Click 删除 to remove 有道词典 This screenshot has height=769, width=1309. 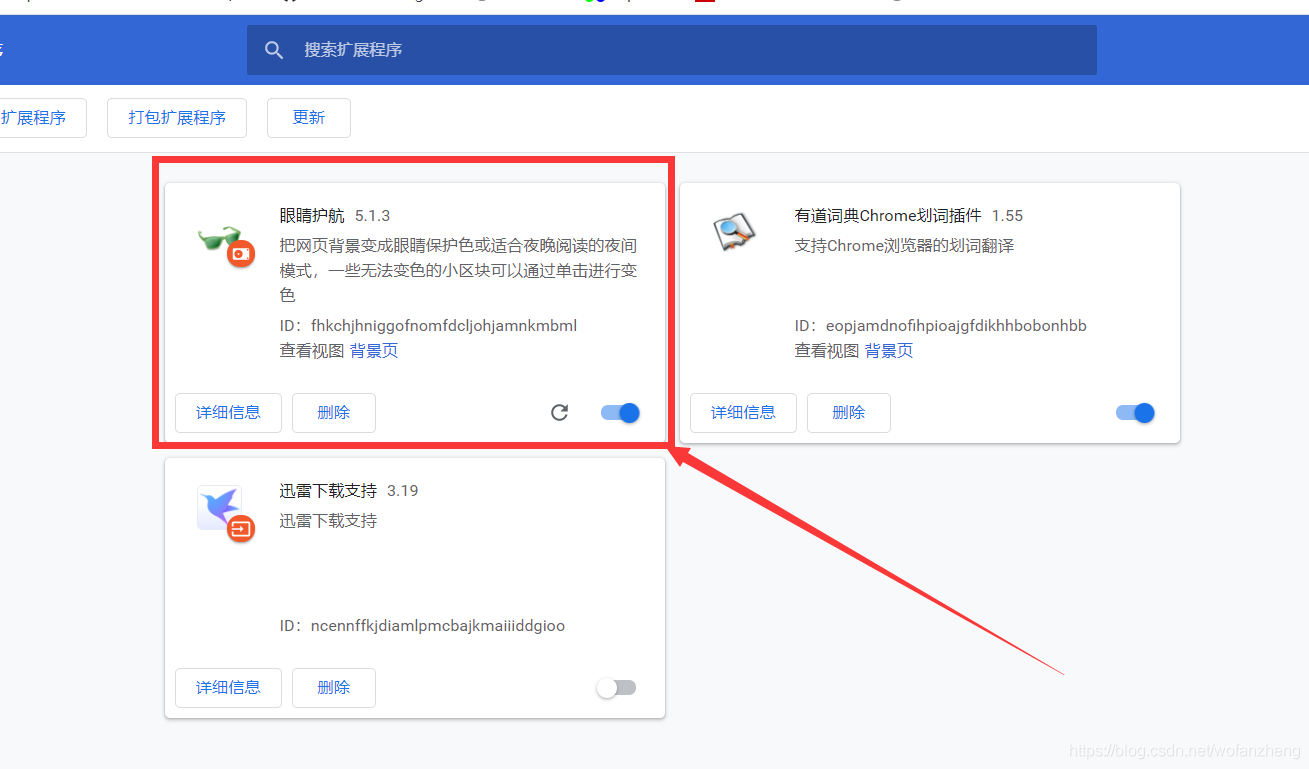click(848, 412)
